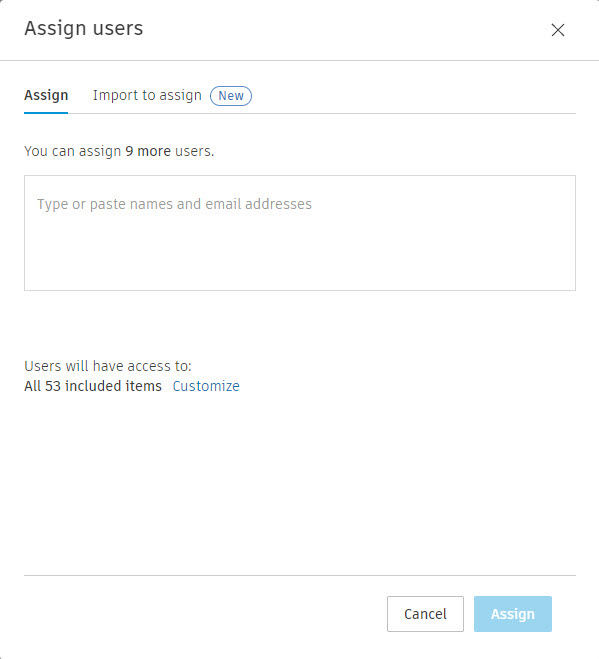Click the Assign users dialog title
Screen dimensions: 599x659
point(84,29)
